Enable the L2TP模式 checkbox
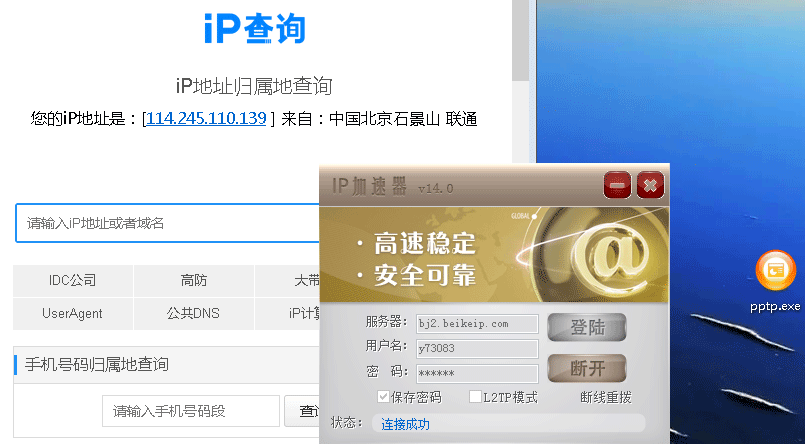Screen dimensions: 805x444 [475, 397]
